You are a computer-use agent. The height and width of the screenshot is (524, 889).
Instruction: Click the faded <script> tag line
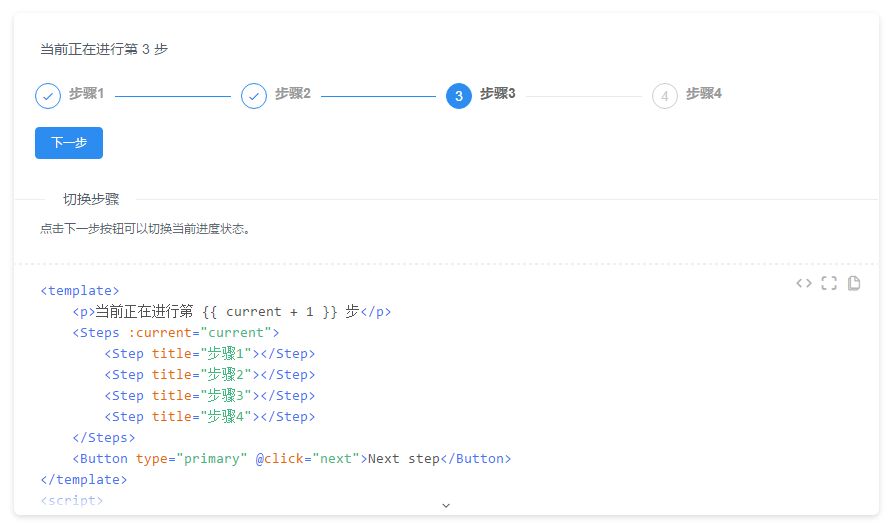click(71, 500)
